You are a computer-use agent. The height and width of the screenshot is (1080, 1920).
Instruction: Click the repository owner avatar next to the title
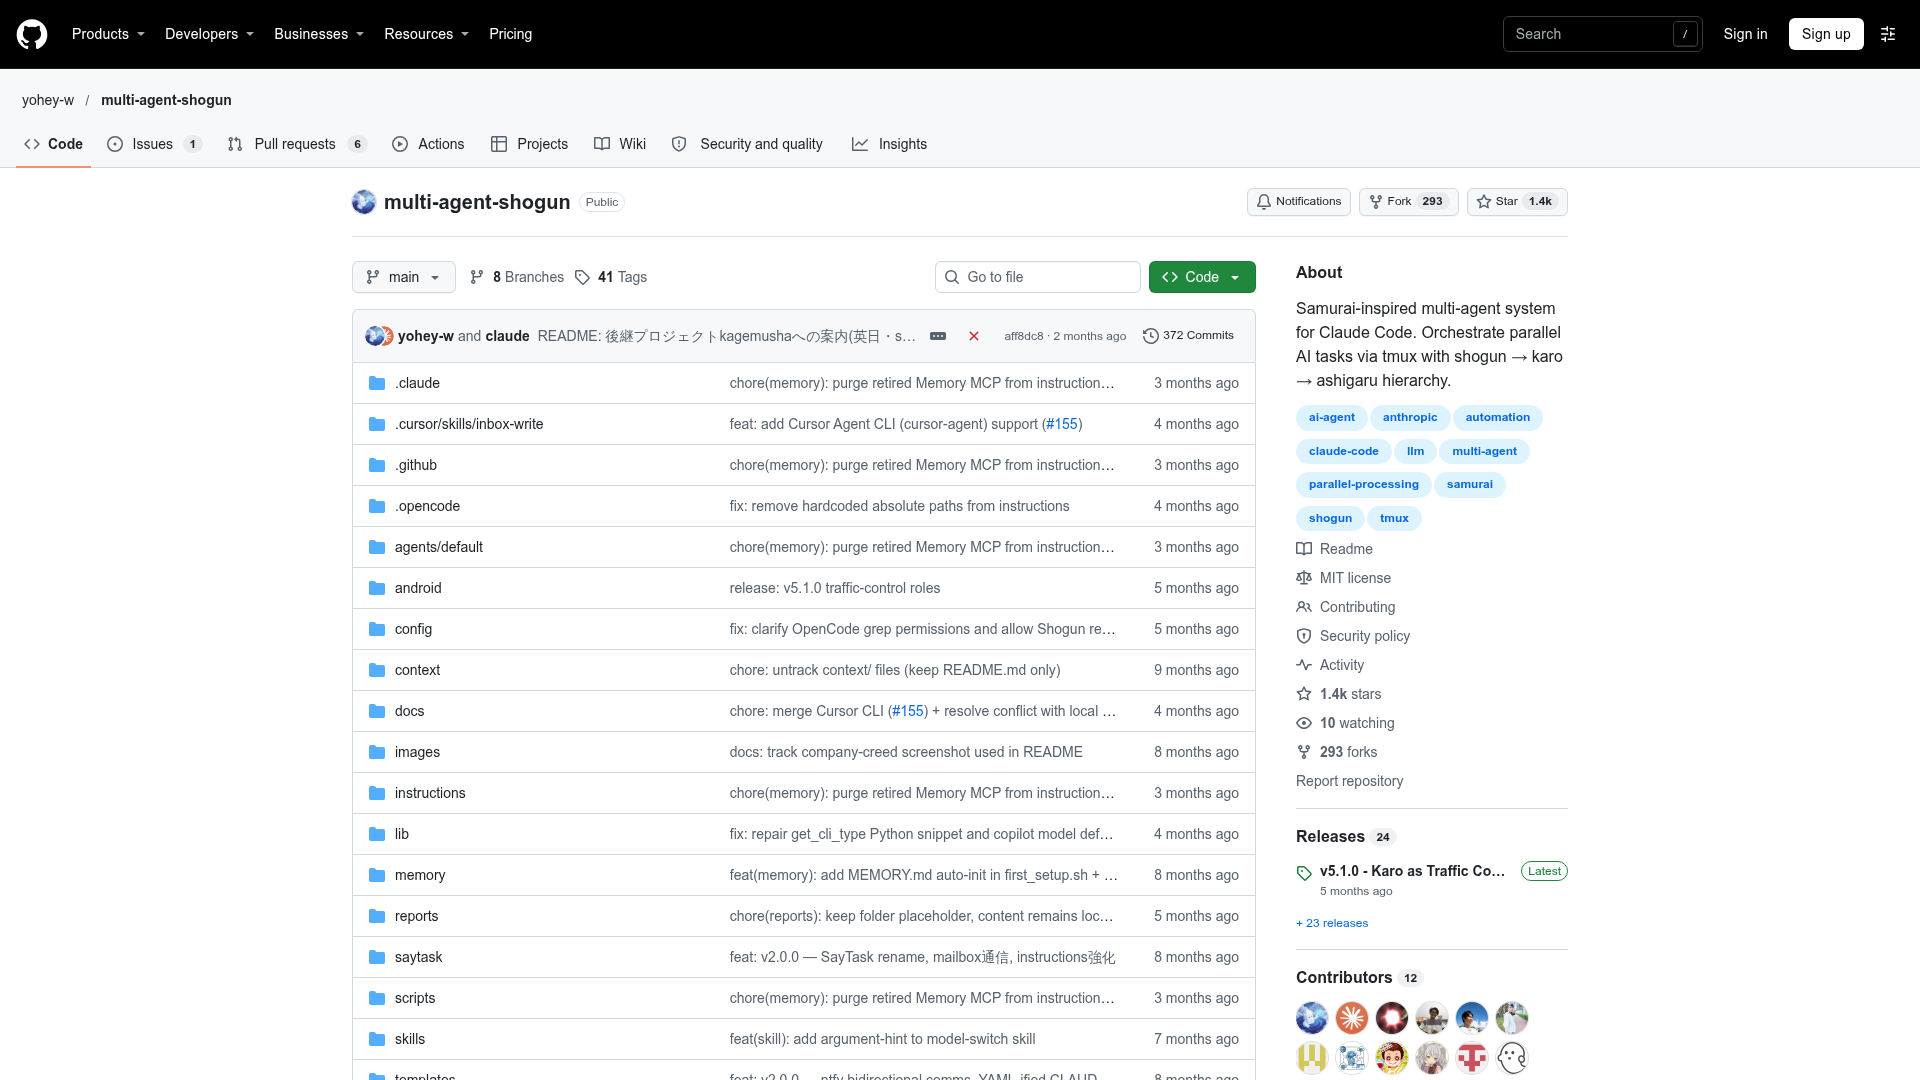pos(364,202)
